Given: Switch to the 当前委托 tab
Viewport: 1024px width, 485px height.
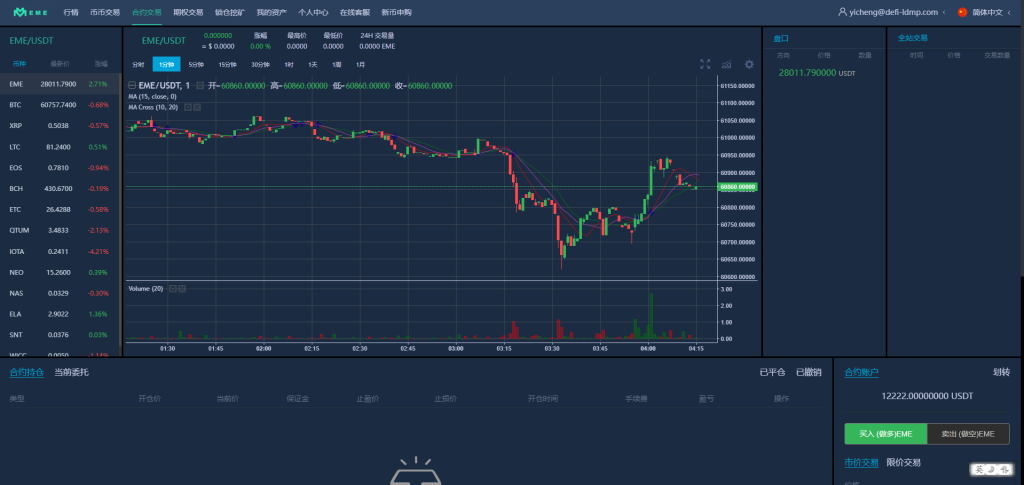Looking at the screenshot, I should (x=71, y=372).
